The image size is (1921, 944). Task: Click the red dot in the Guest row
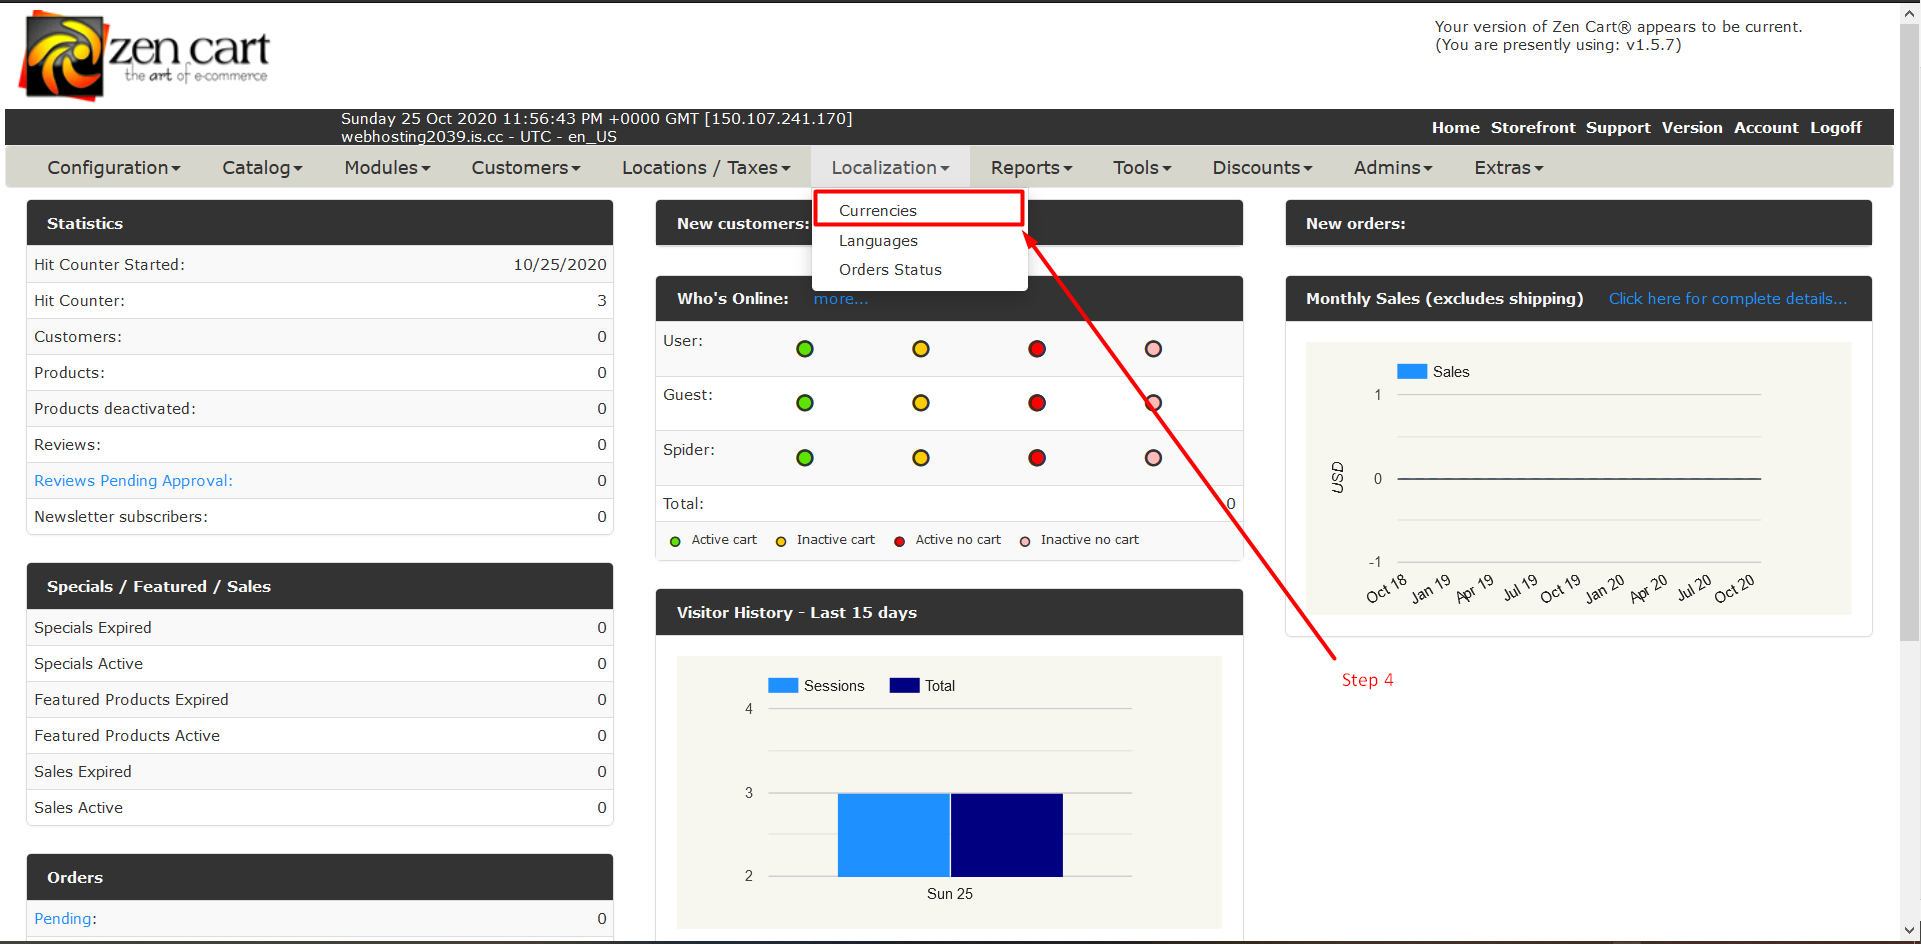(x=1037, y=403)
